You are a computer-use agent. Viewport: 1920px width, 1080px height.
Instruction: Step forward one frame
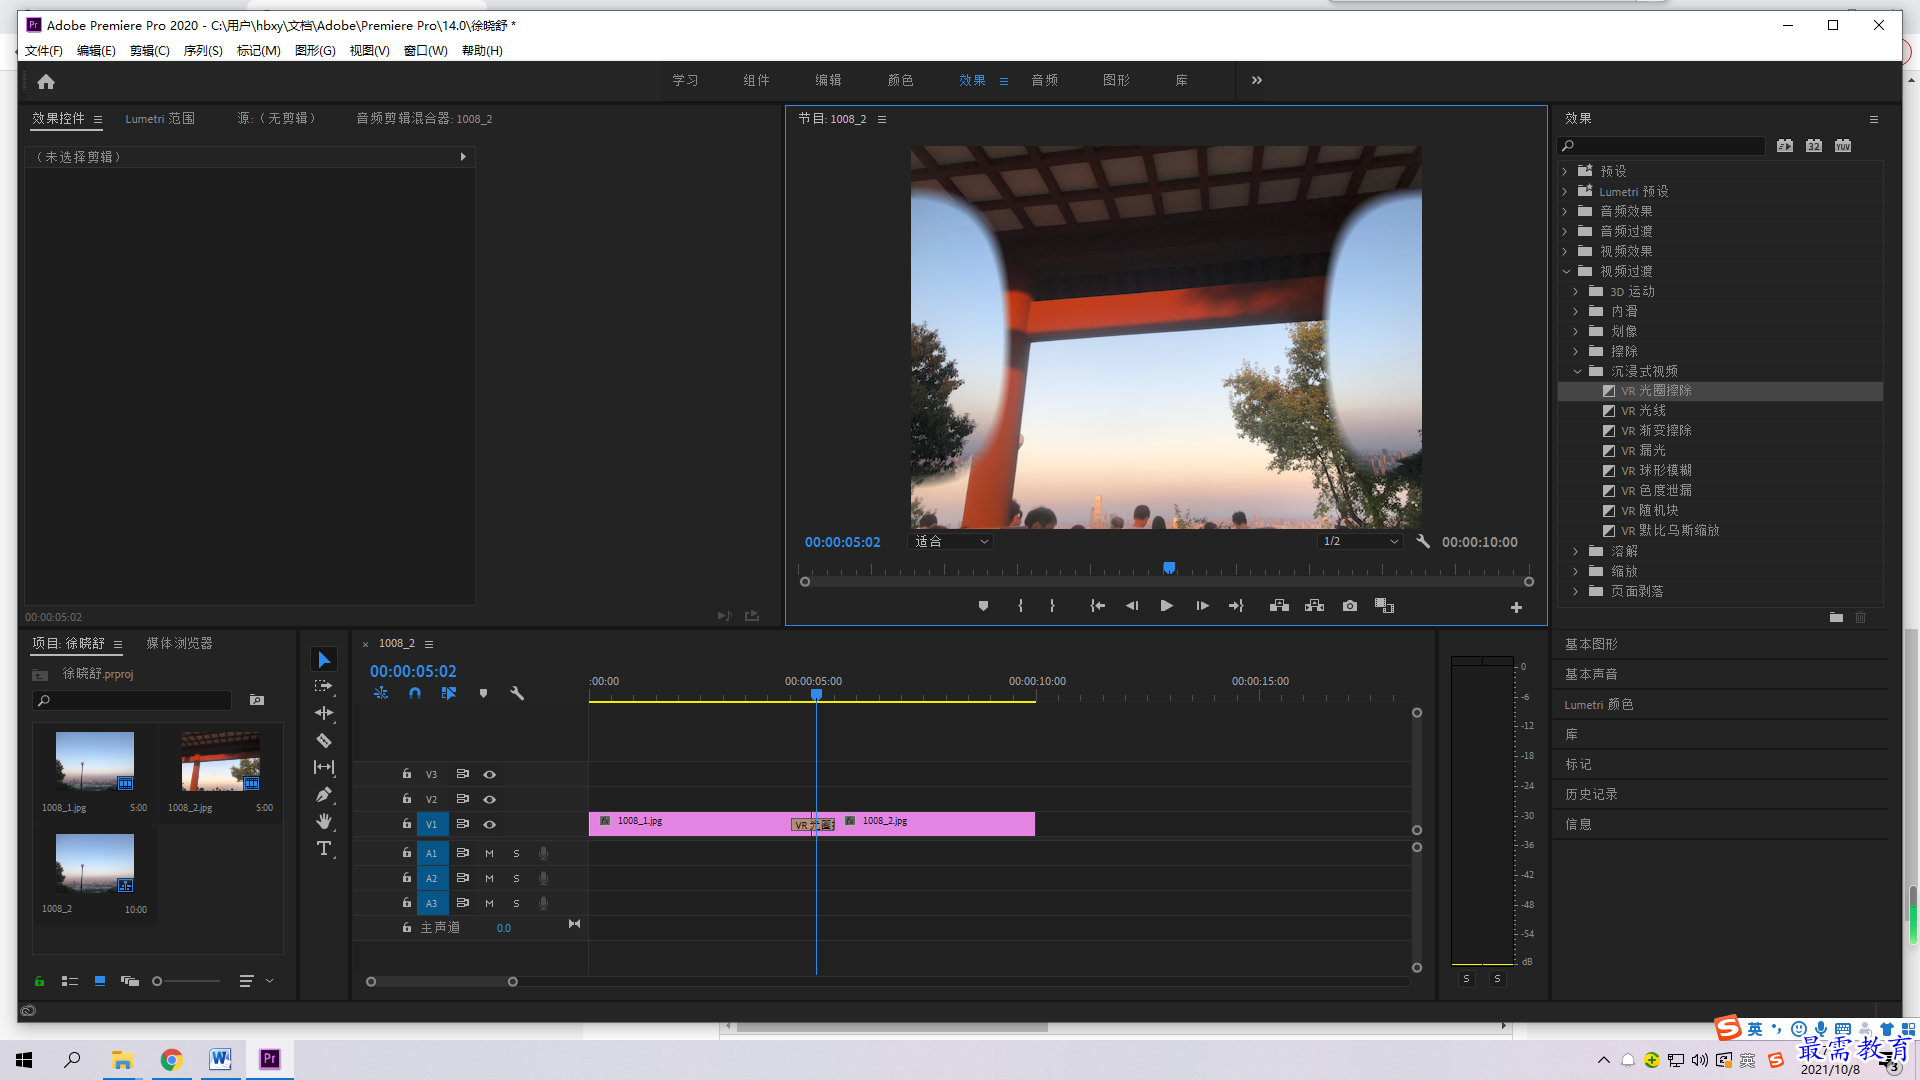(x=1202, y=606)
